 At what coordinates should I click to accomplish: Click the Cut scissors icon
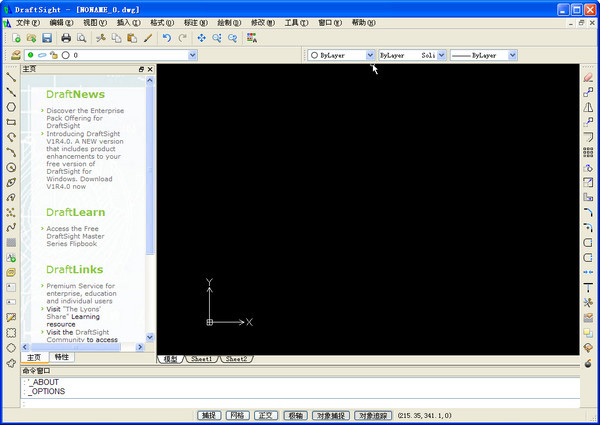coord(100,38)
